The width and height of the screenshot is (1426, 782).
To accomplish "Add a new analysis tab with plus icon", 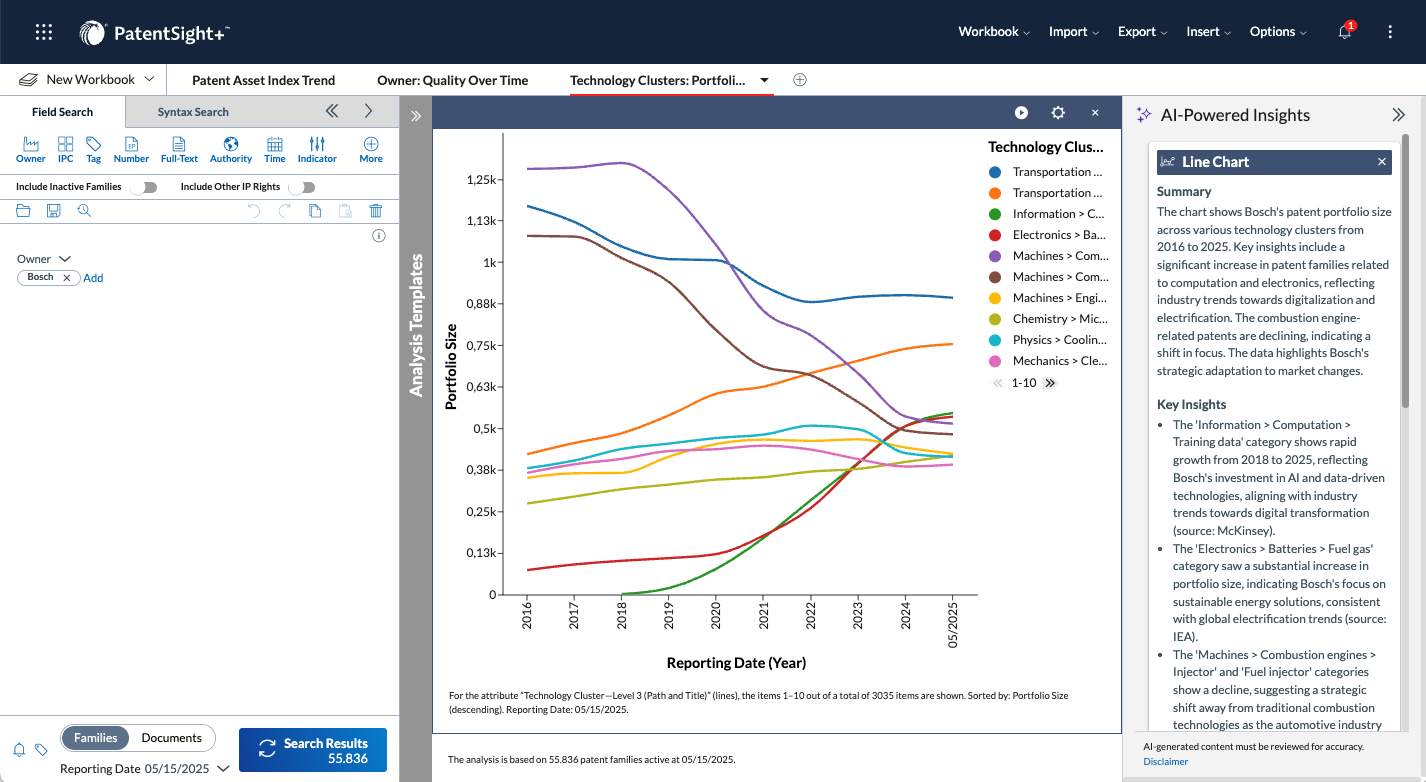I will pos(799,80).
